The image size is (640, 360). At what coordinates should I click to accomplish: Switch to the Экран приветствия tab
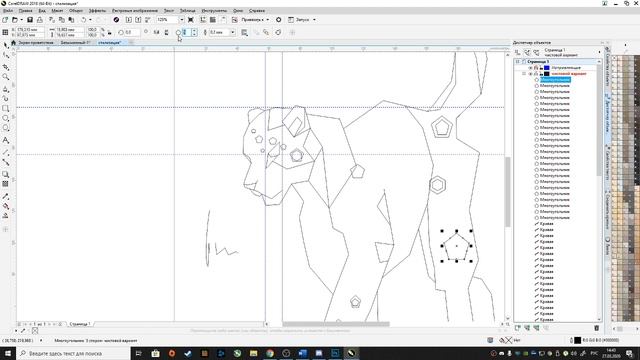point(36,42)
